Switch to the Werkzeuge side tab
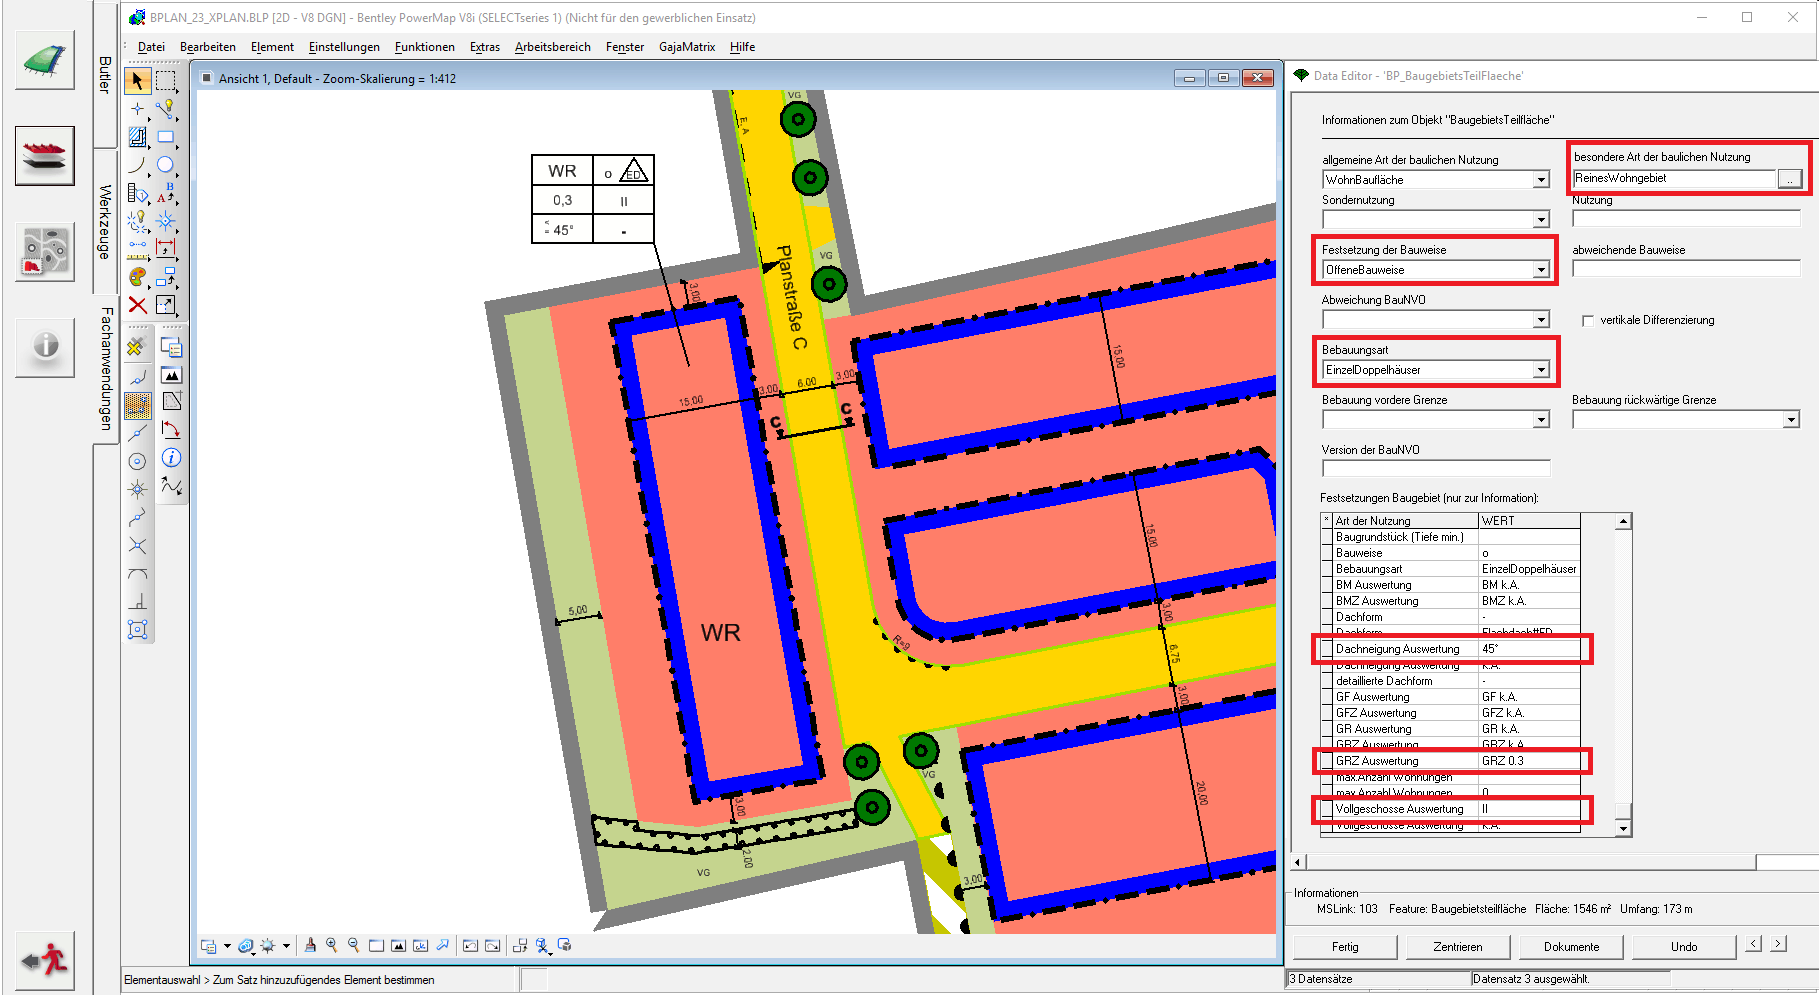 [105, 222]
